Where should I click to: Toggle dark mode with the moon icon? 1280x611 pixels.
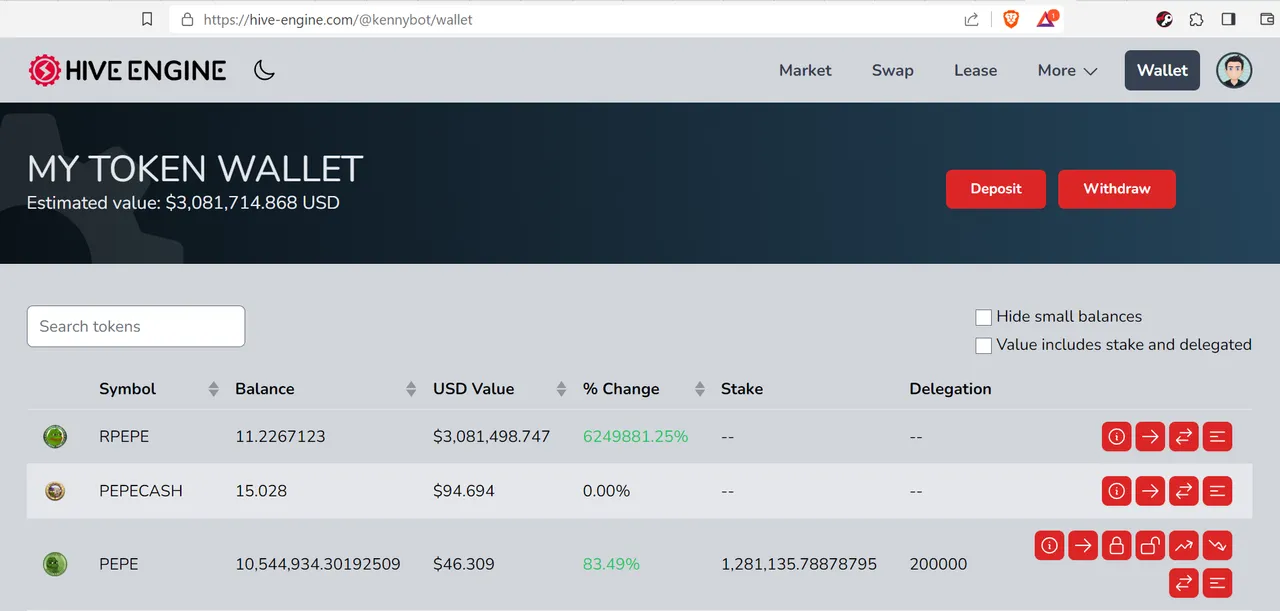coord(264,70)
